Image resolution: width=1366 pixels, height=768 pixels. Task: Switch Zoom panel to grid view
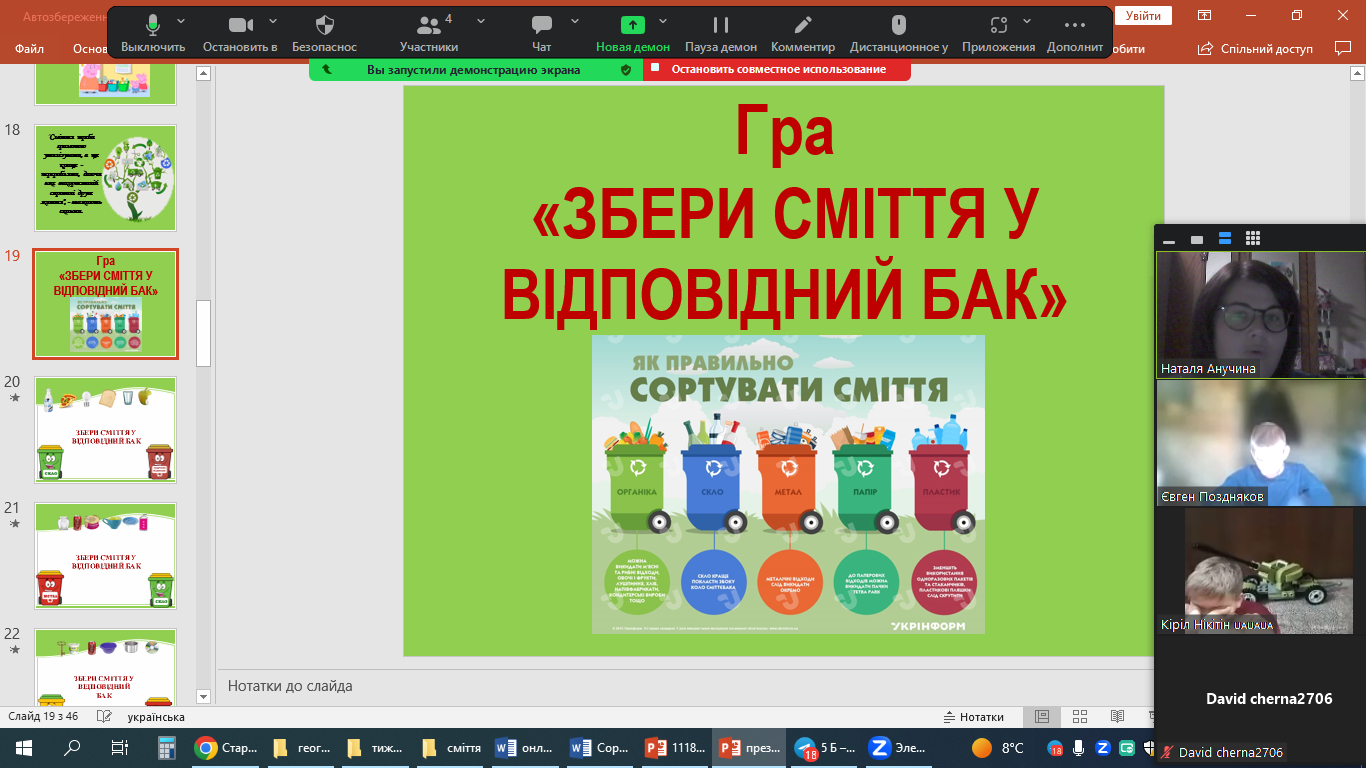(1253, 239)
